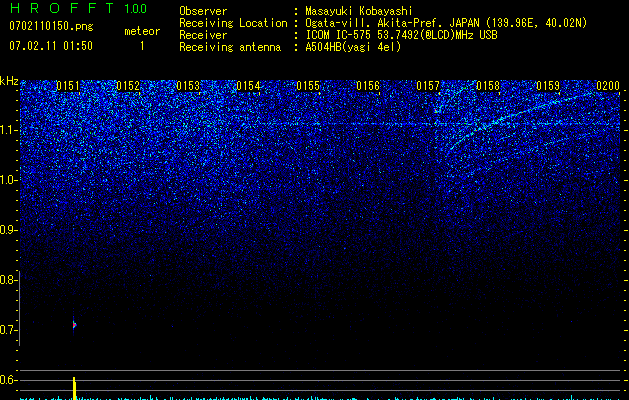Click the Receiver field label
The width and height of the screenshot is (629, 400).
click(x=203, y=35)
